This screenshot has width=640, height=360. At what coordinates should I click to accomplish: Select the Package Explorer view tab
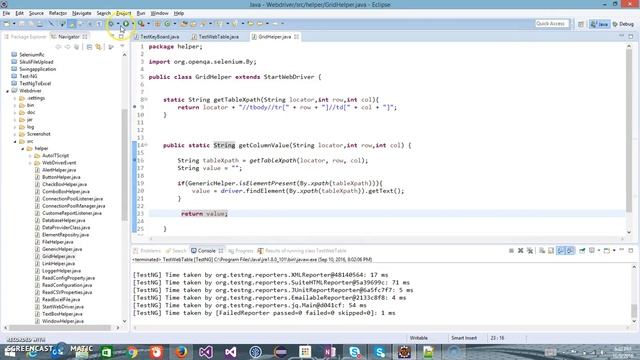pos(25,37)
